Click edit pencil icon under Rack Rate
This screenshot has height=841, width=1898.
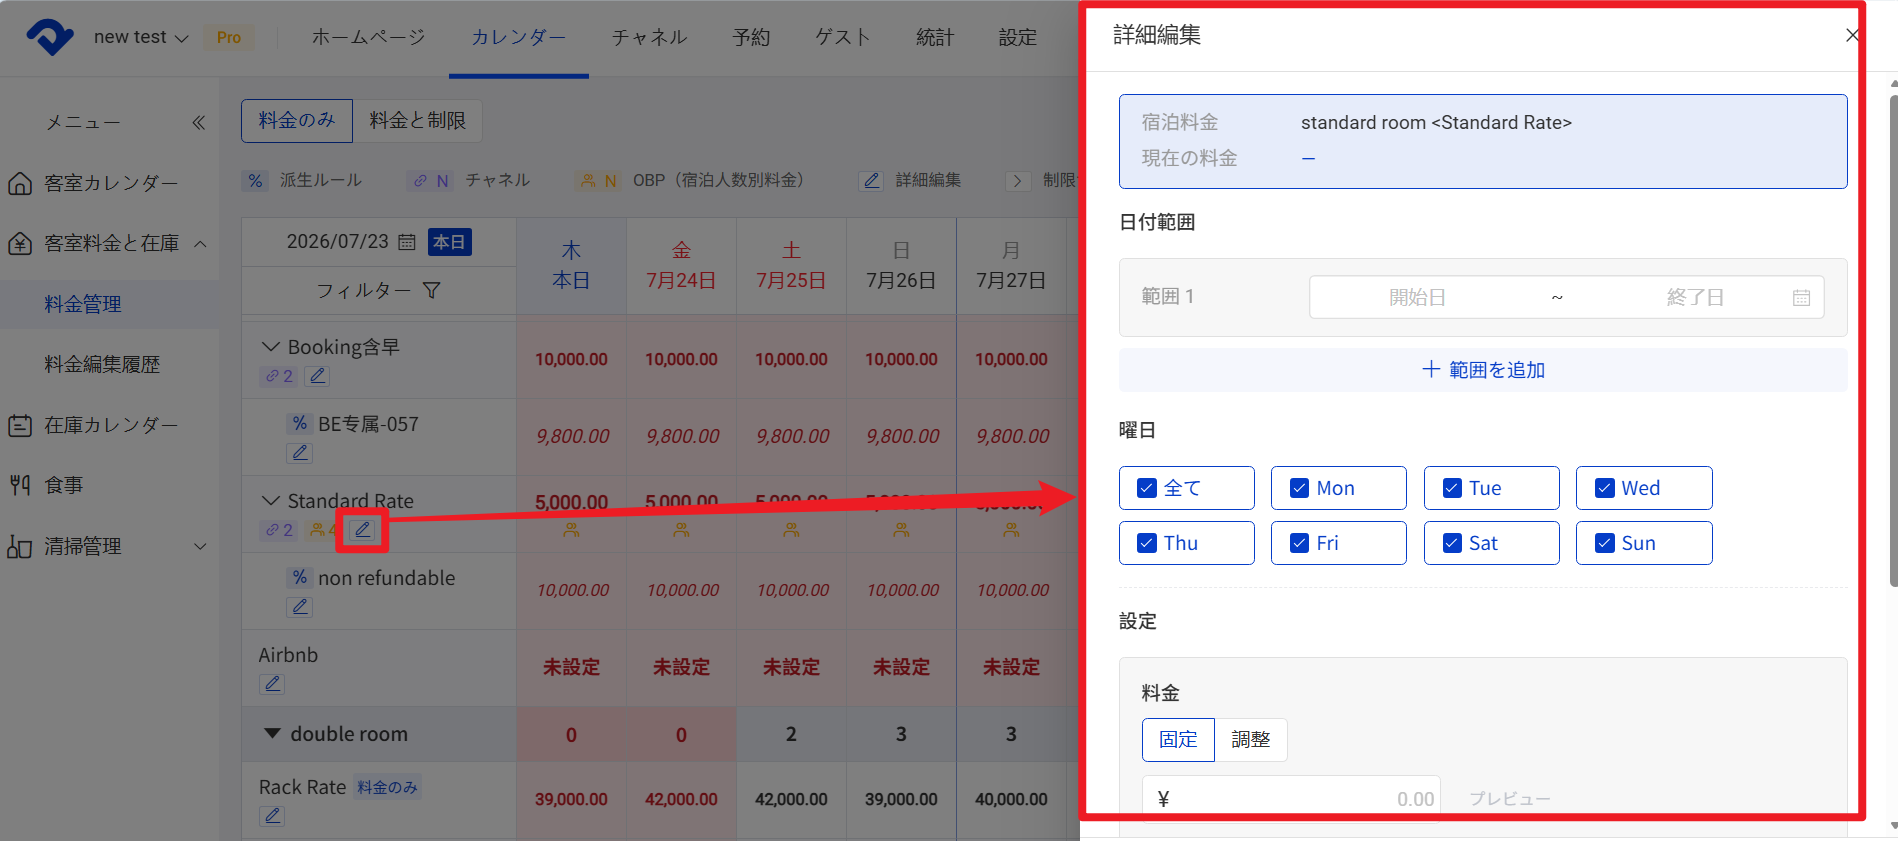pyautogui.click(x=272, y=816)
